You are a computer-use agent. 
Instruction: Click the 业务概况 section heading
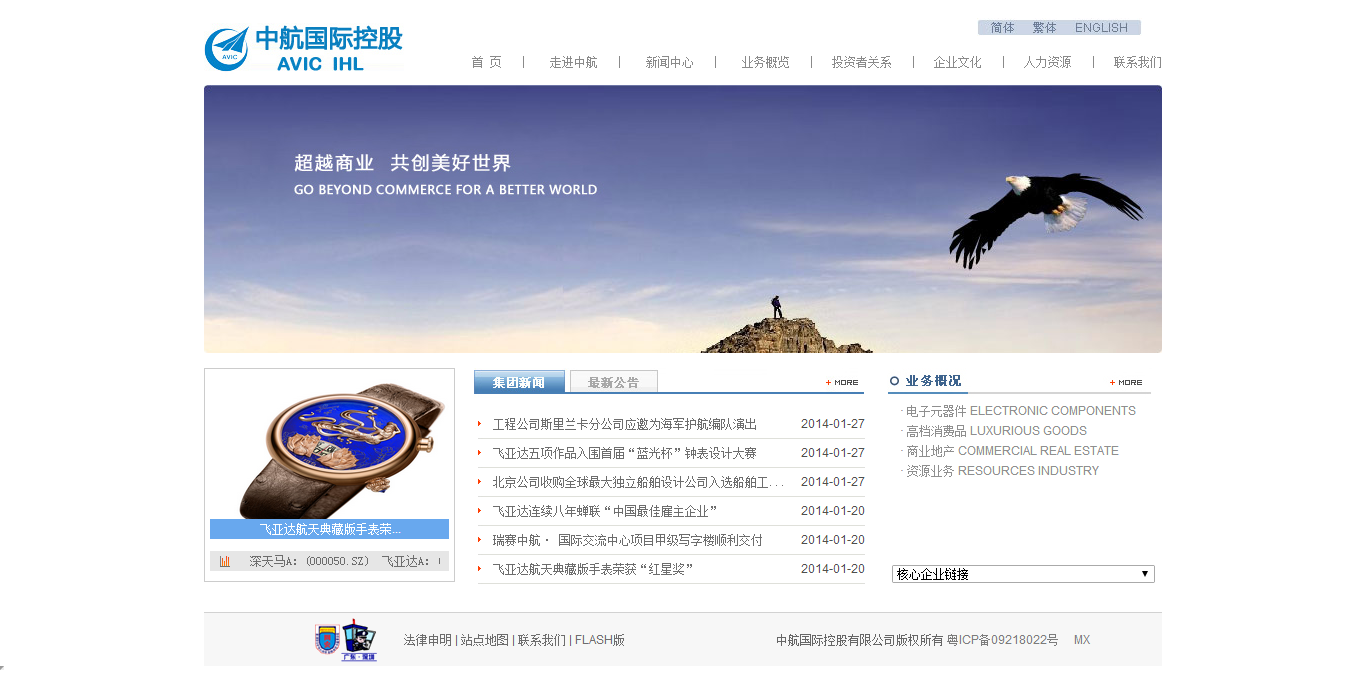point(933,381)
